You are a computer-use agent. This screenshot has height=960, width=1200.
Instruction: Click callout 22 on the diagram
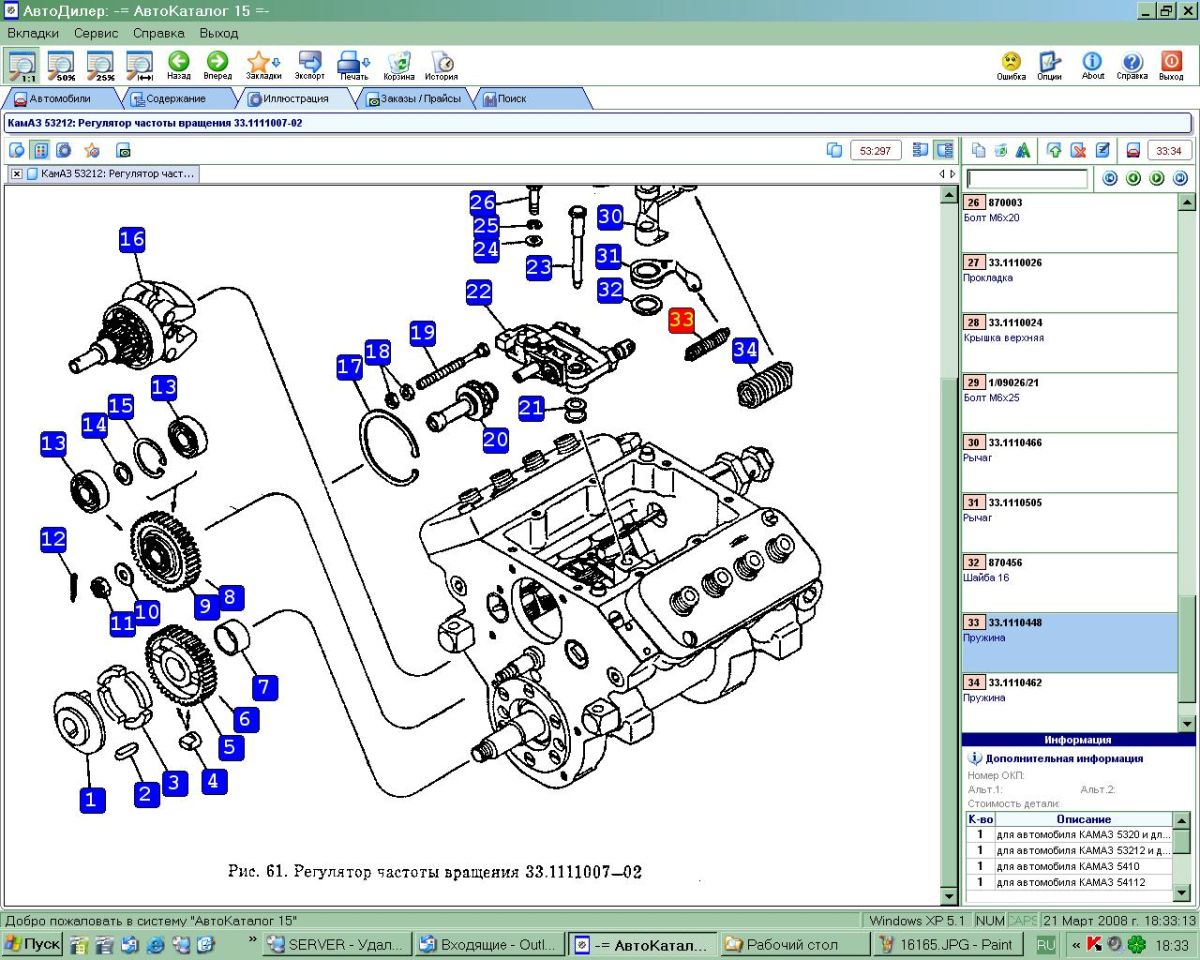click(x=479, y=292)
